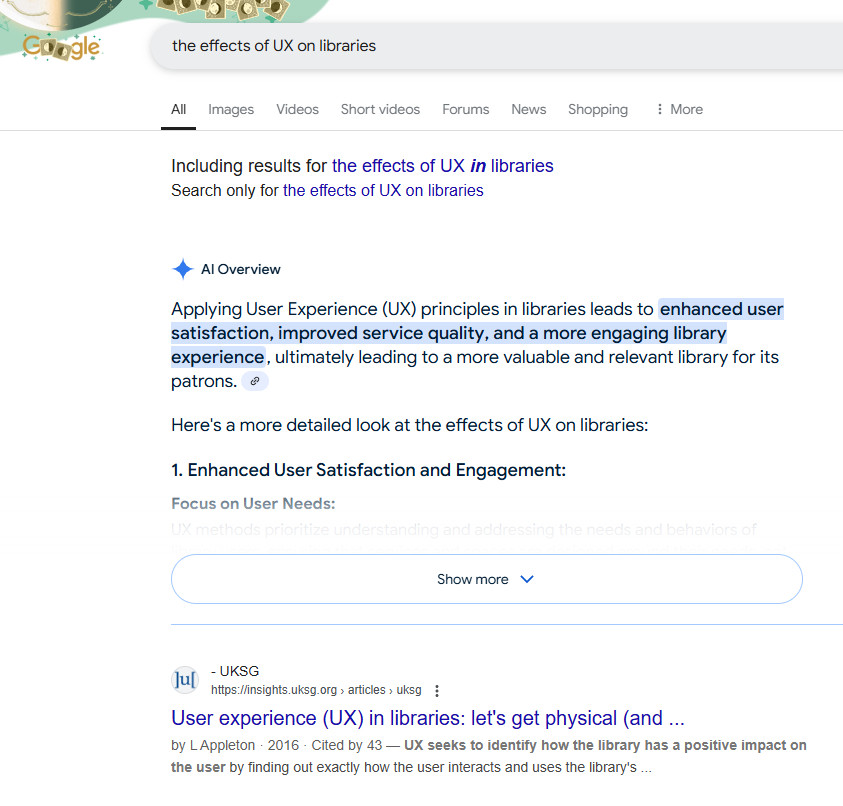Open the Short videos tab
The height and width of the screenshot is (806, 843).
(x=380, y=109)
